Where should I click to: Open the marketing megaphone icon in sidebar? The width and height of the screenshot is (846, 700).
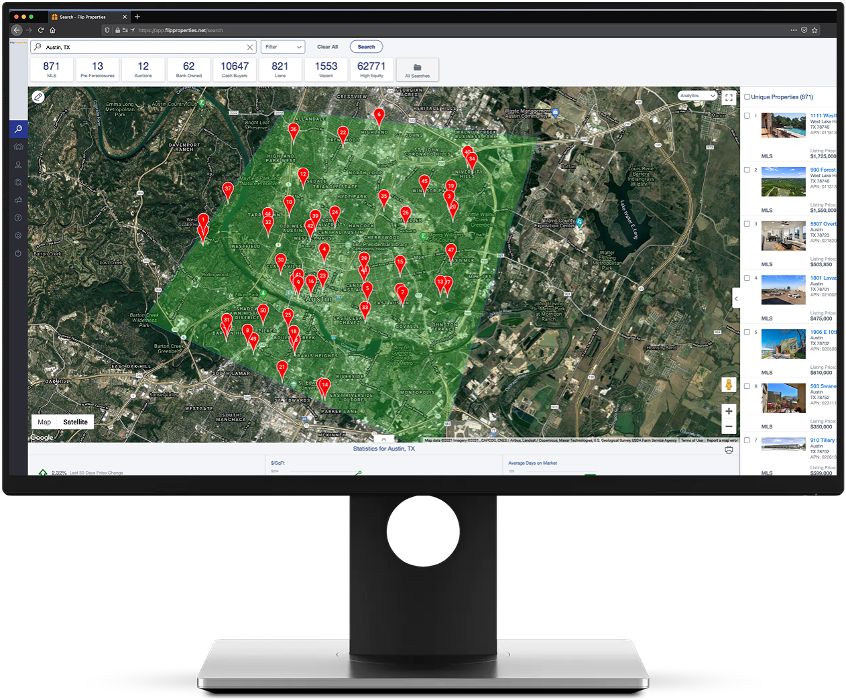point(18,200)
